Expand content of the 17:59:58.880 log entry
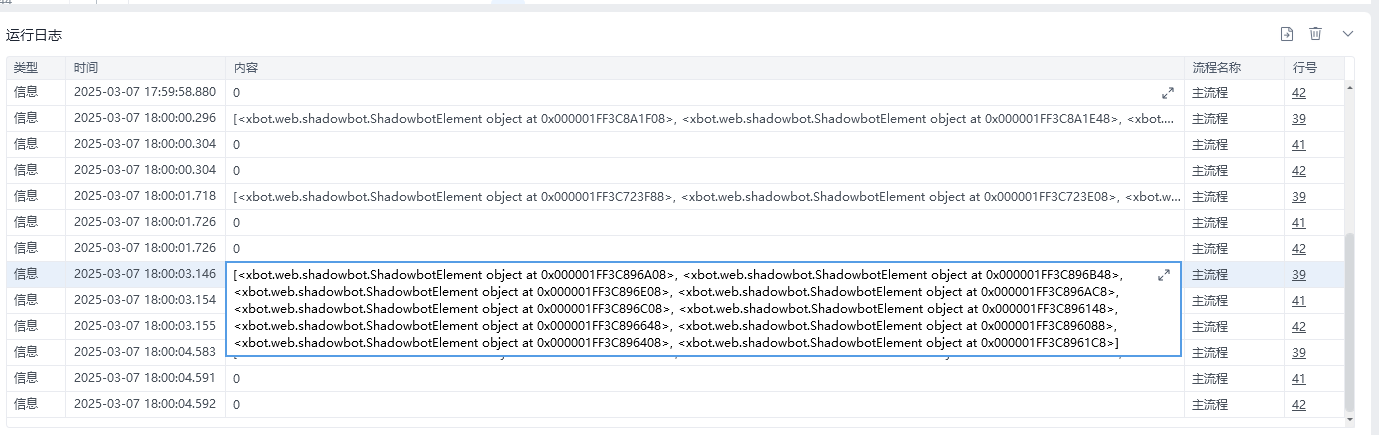The height and width of the screenshot is (435, 1383). pos(1167,93)
